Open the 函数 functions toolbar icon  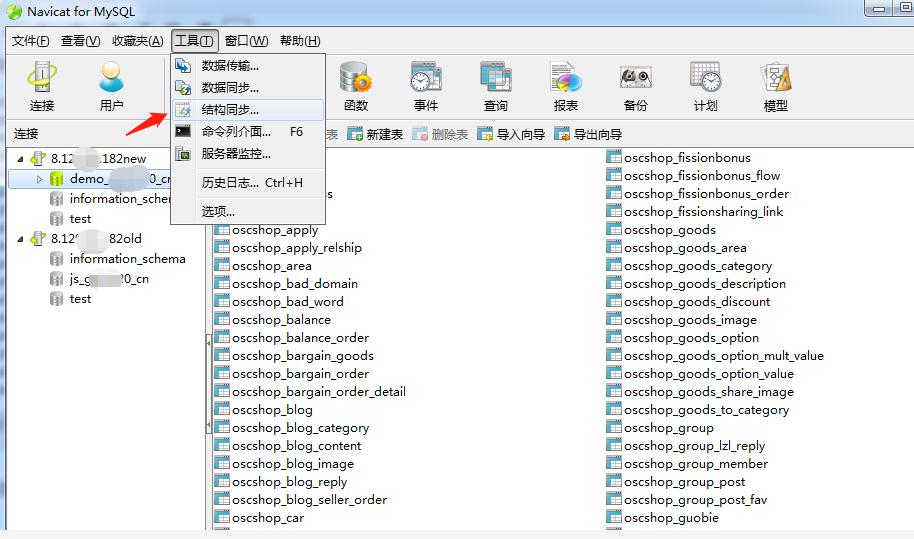coord(356,86)
